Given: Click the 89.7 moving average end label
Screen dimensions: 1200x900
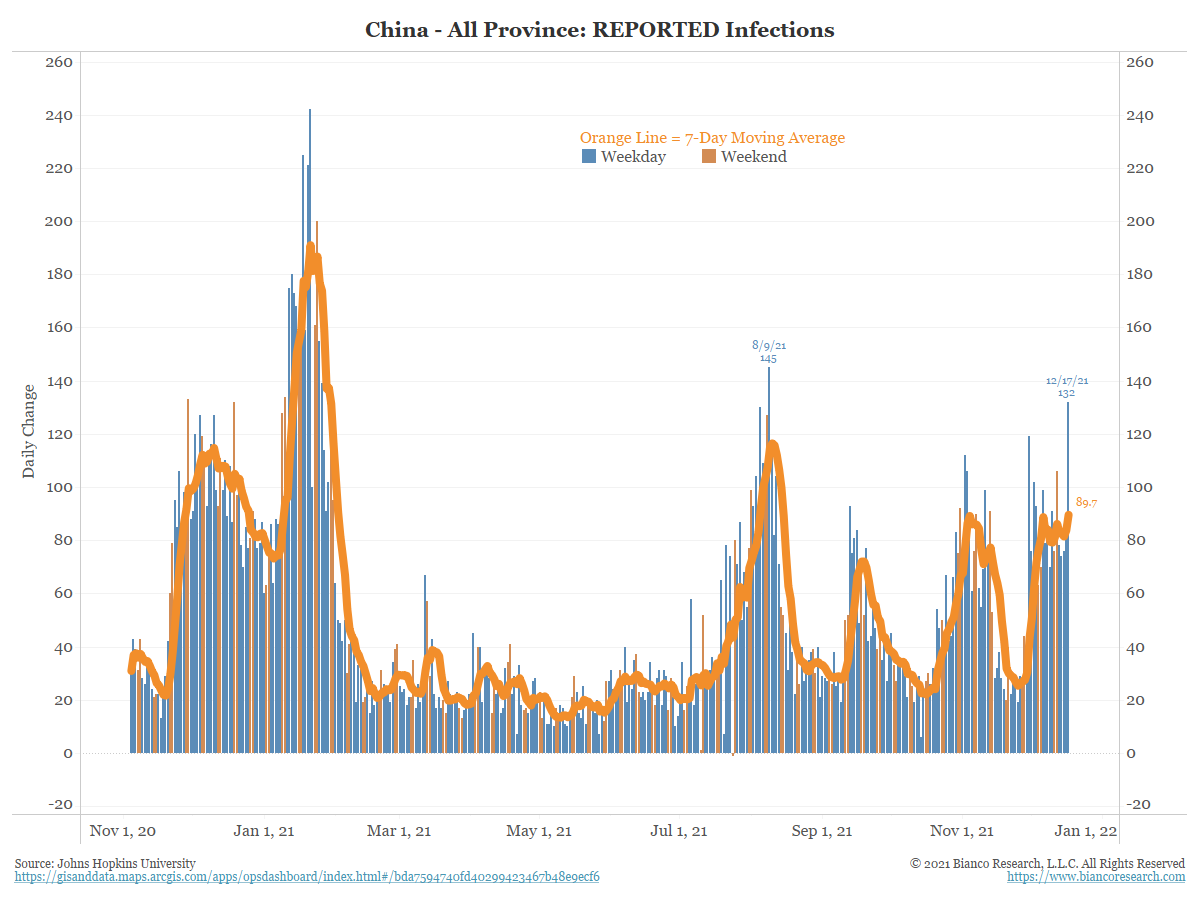Looking at the screenshot, I should click(x=1086, y=503).
